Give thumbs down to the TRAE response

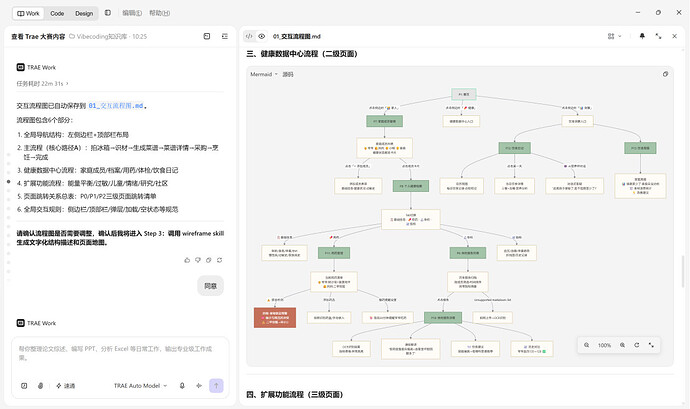point(198,260)
